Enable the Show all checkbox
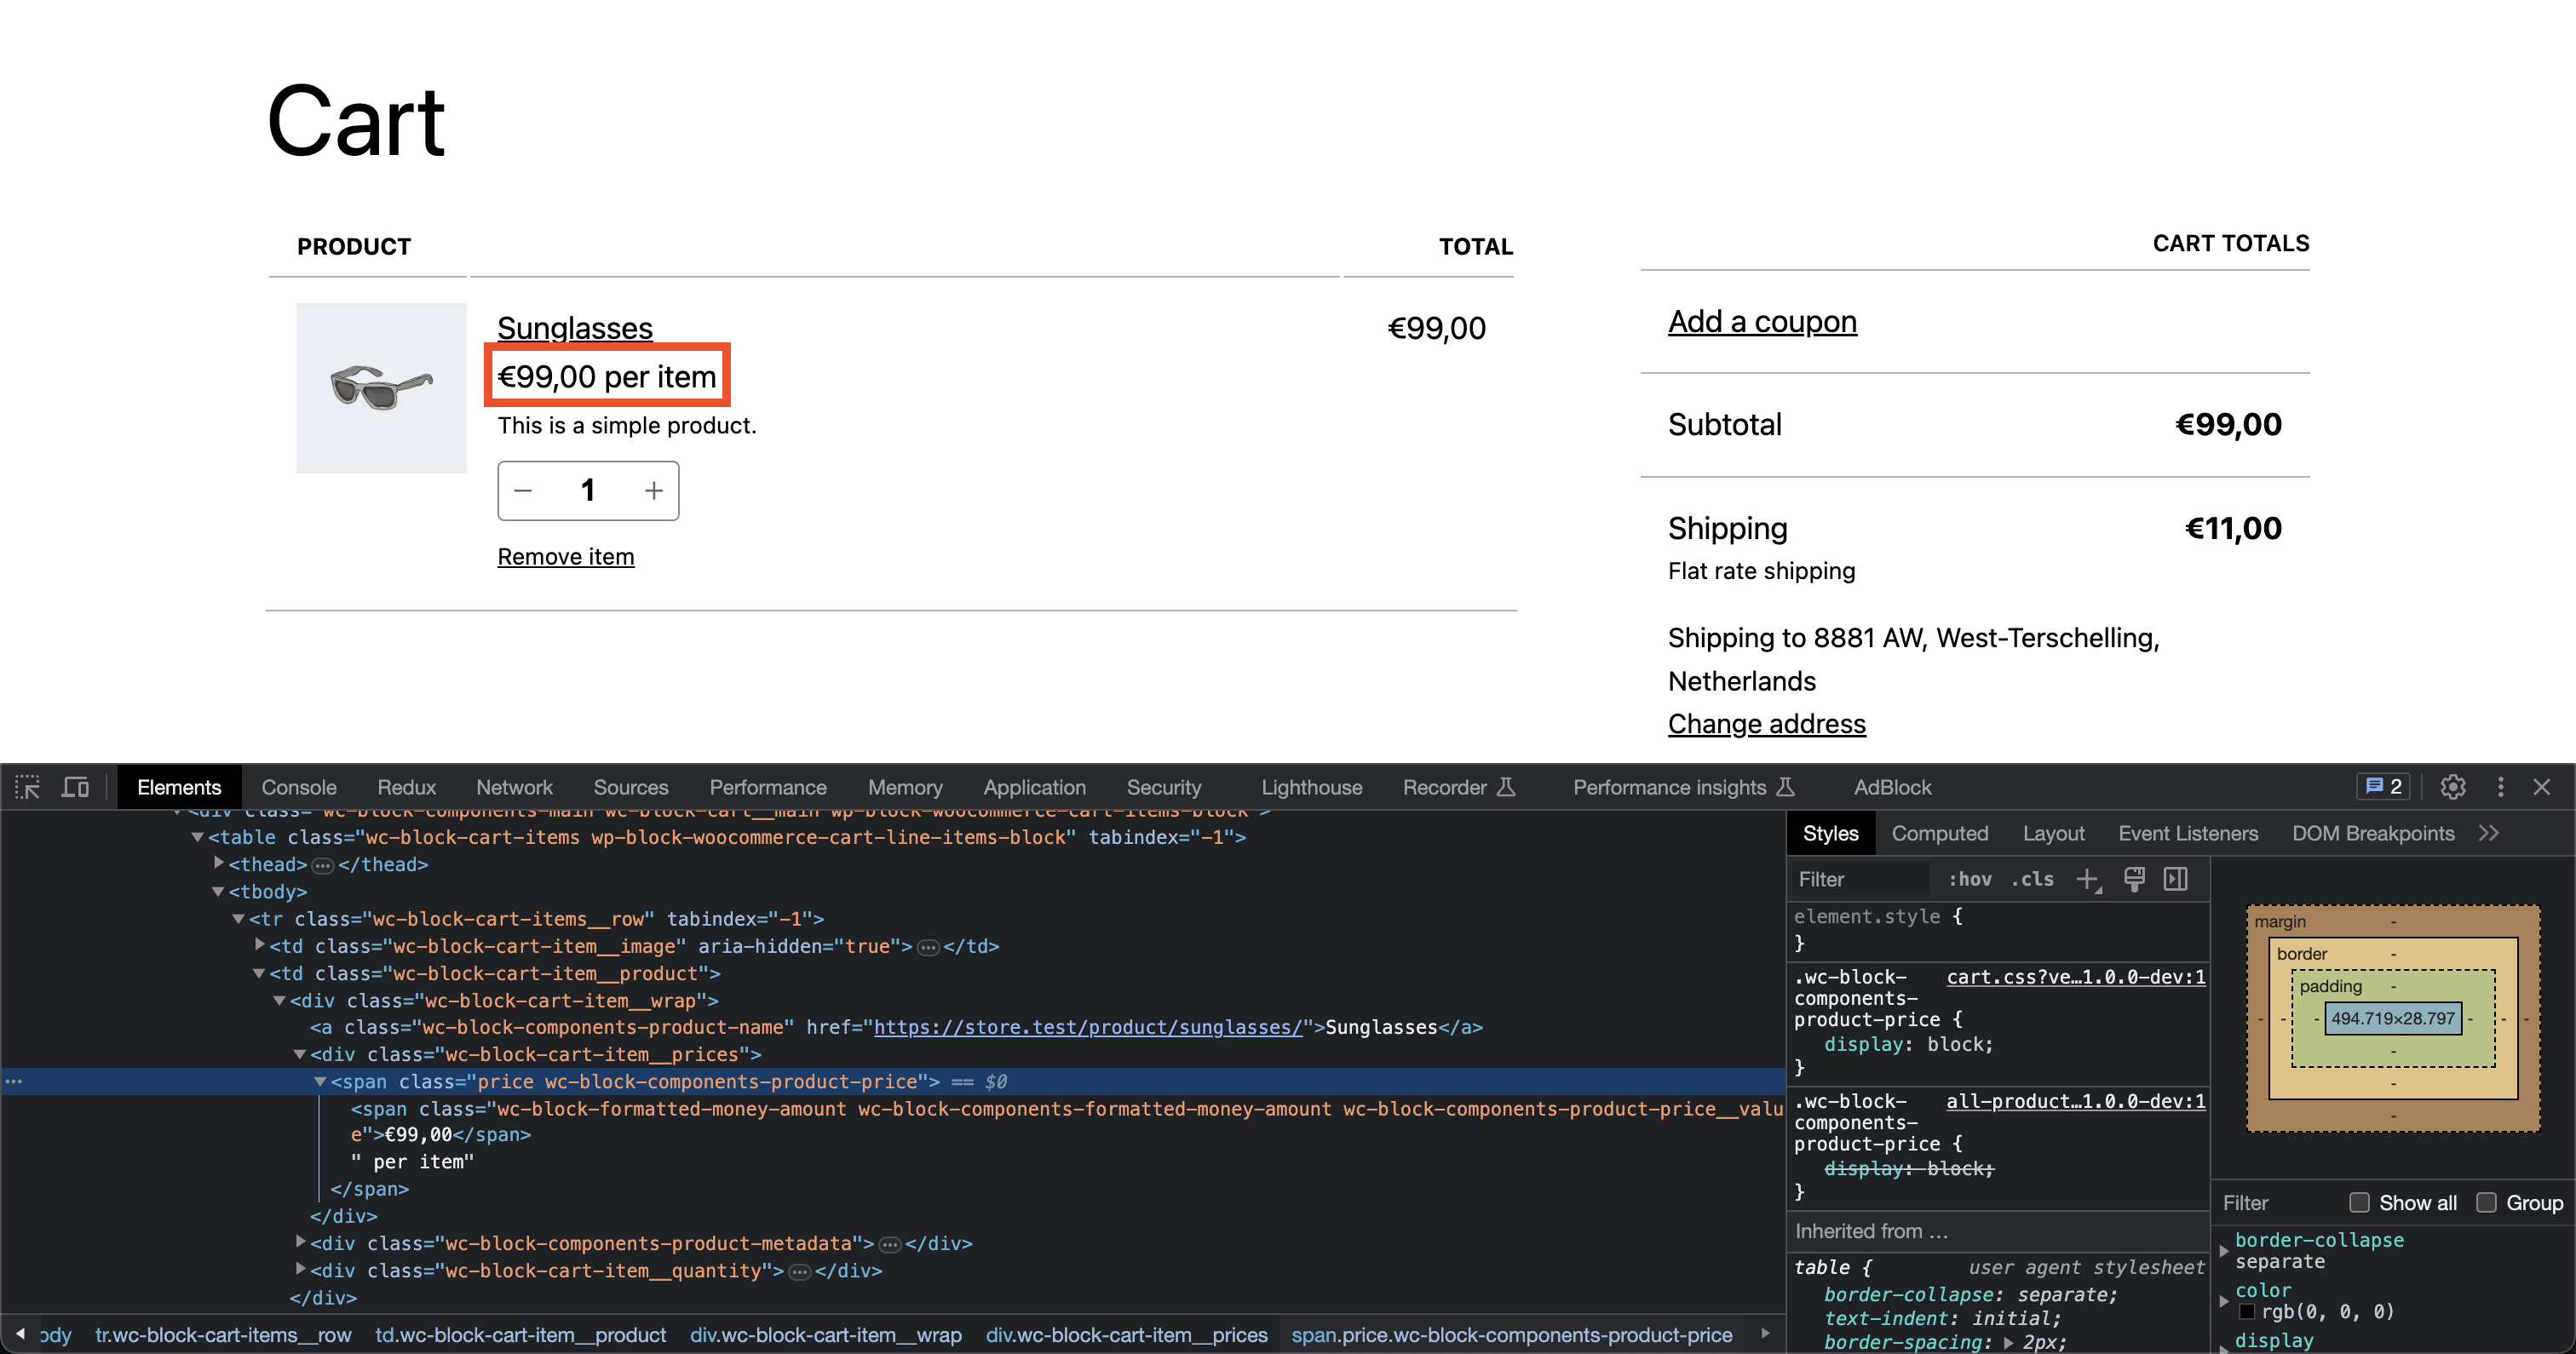Image resolution: width=2576 pixels, height=1354 pixels. (x=2359, y=1202)
